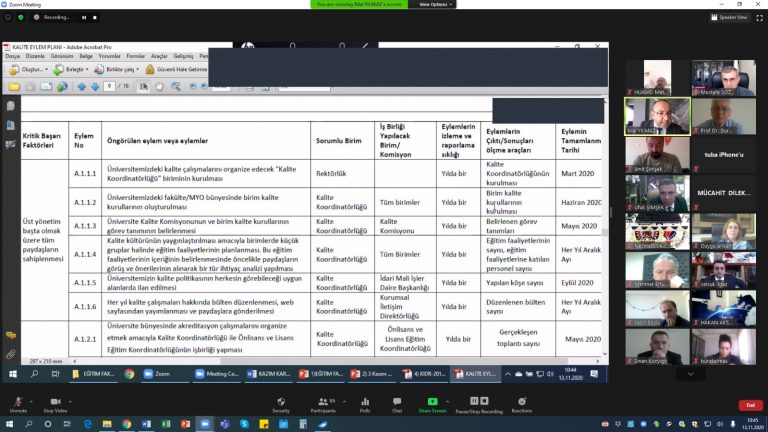Open the Reactions menu
The width and height of the screenshot is (768, 432).
point(522,405)
